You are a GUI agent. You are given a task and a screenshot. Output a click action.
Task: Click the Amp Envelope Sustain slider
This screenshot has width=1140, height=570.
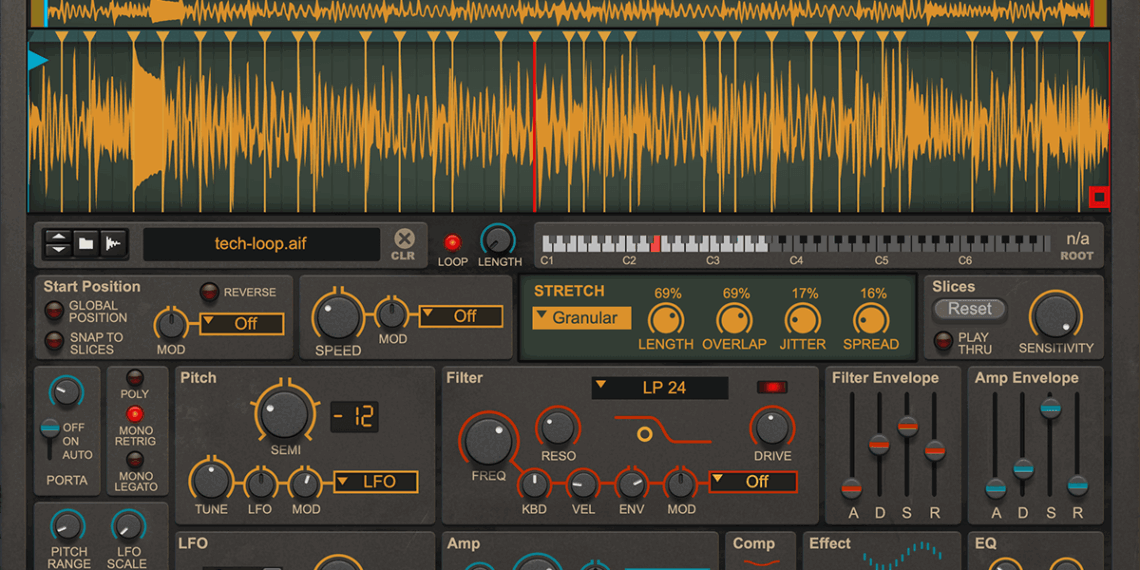1050,407
